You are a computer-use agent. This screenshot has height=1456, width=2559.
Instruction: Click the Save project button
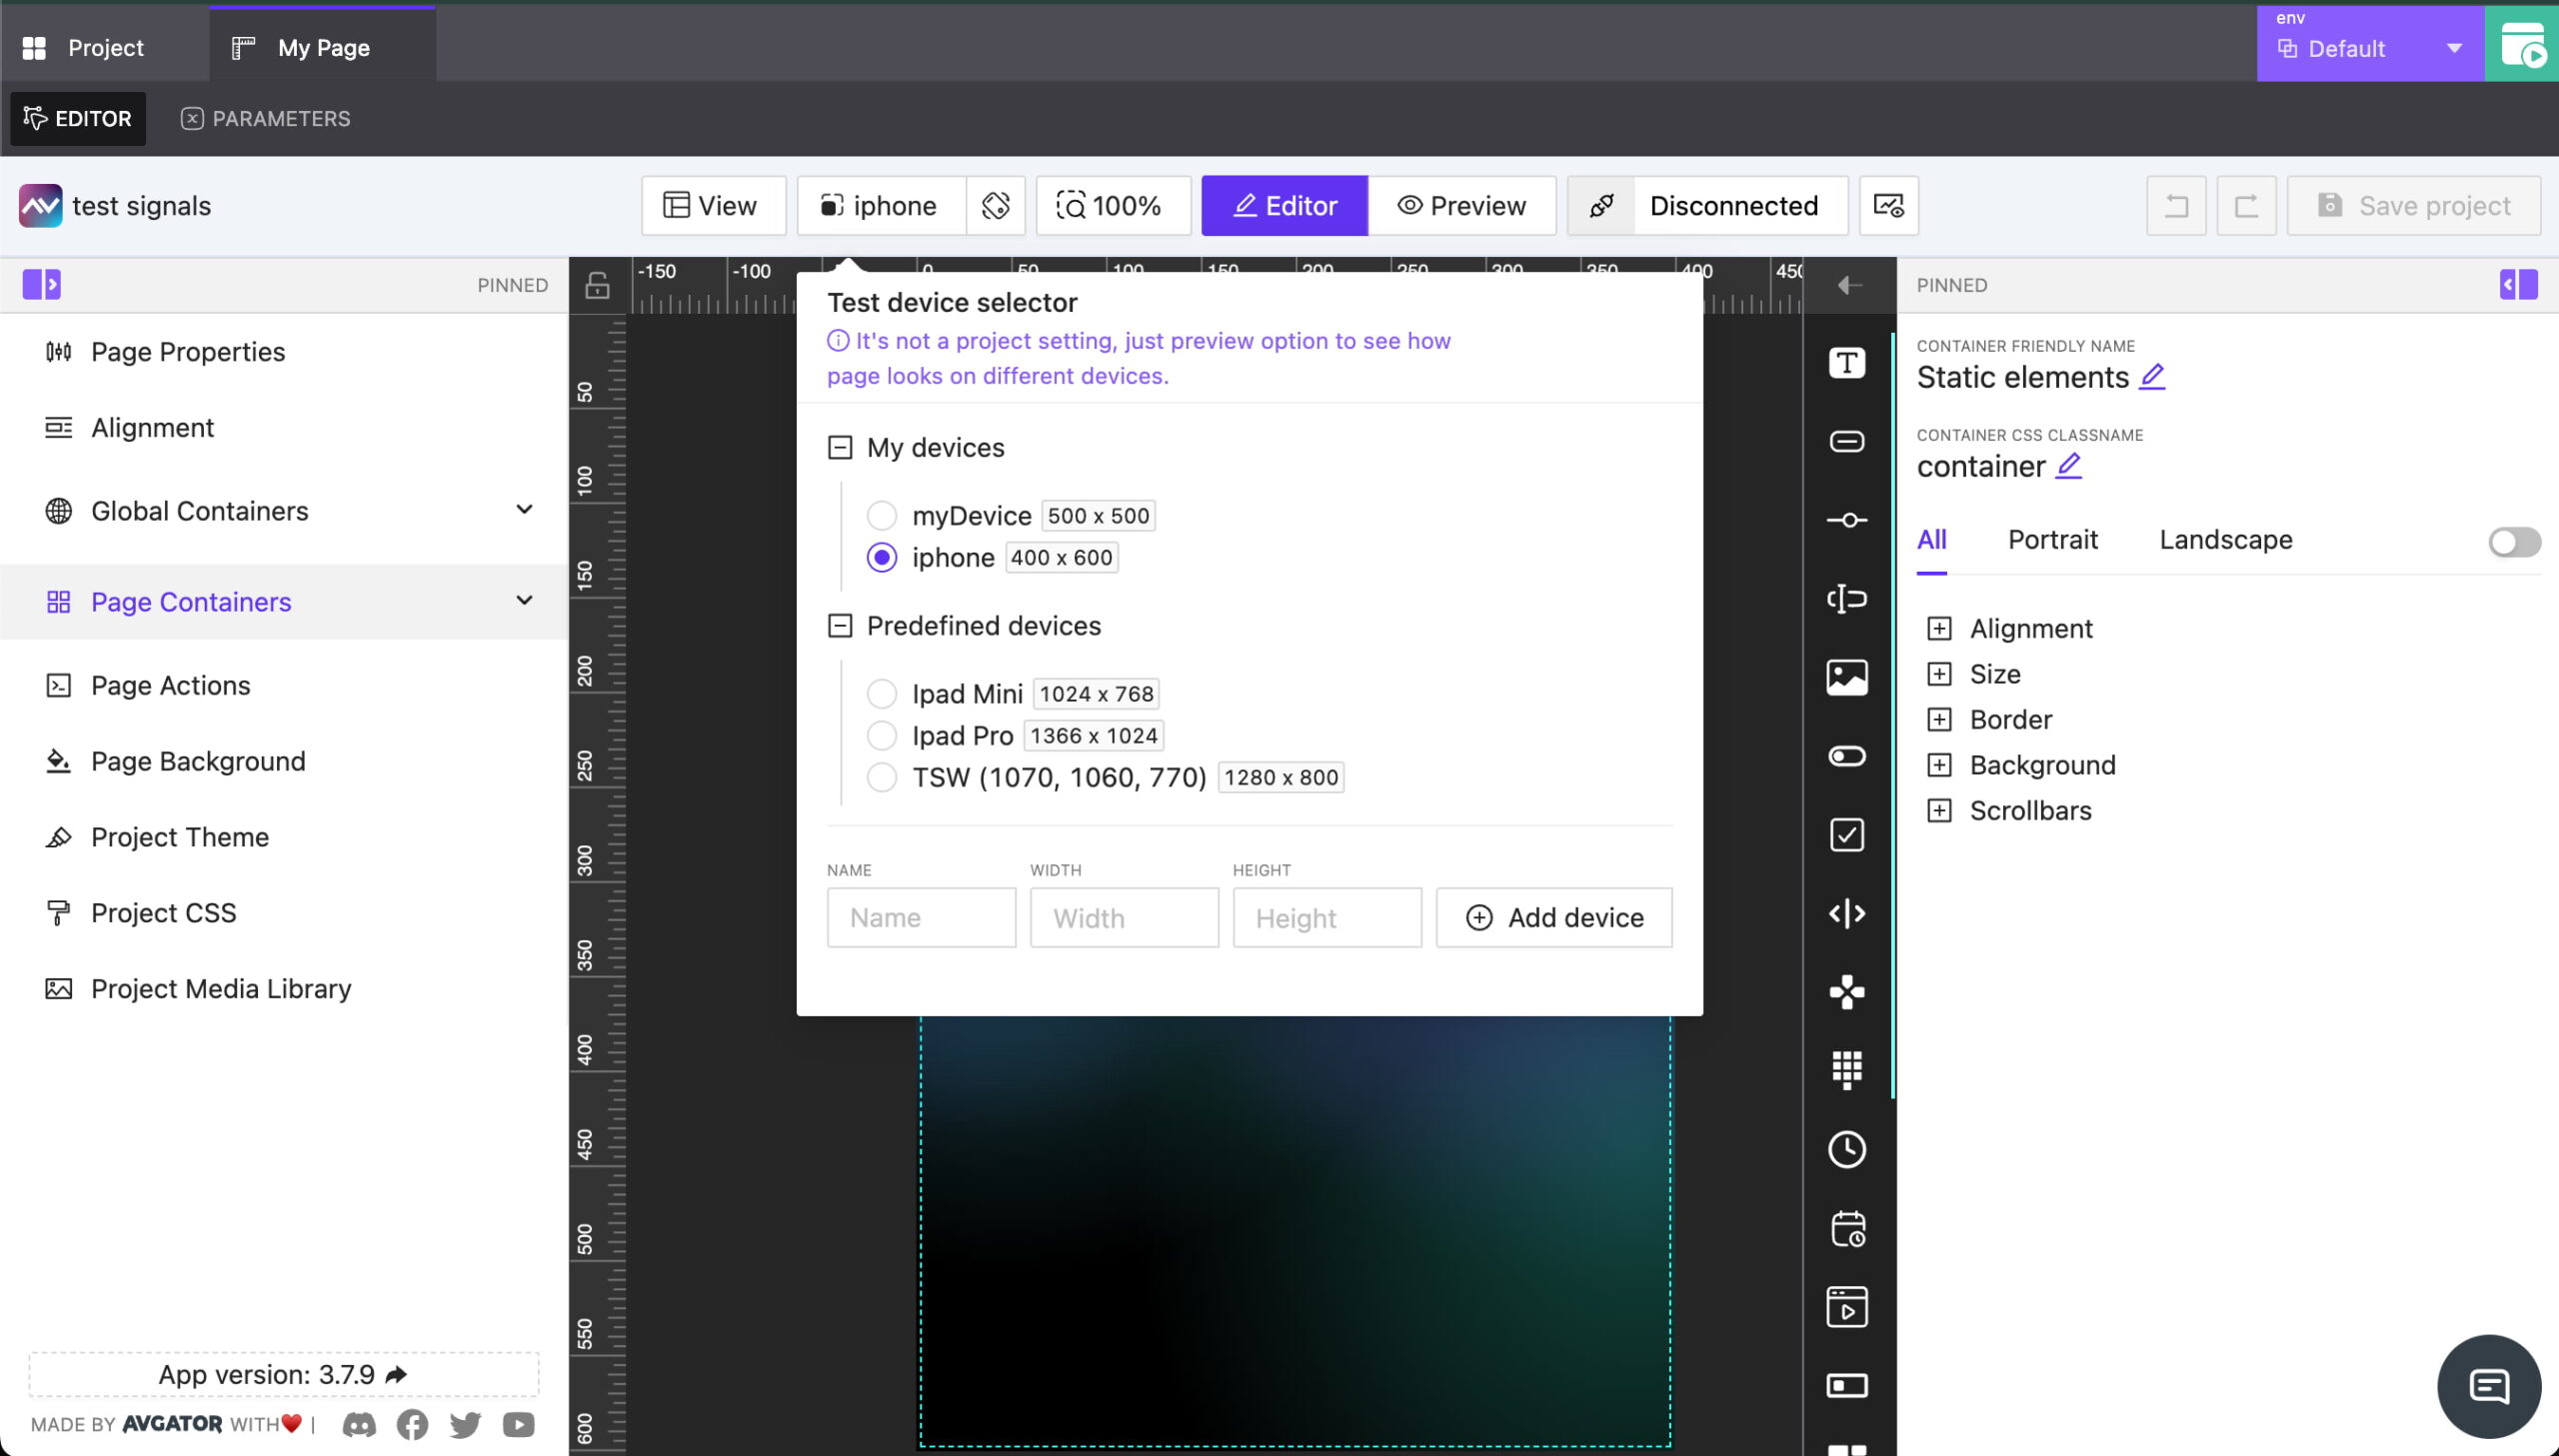2413,205
